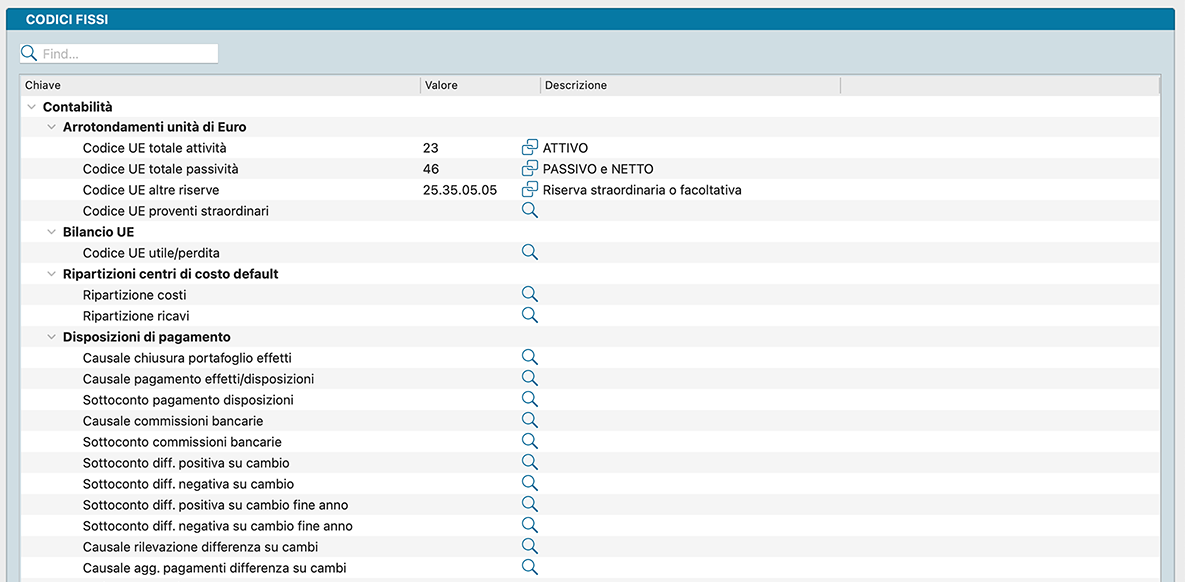Click lookup magnifier for Causale chiusura portafoglio effetti
This screenshot has height=582, width=1185.
tap(530, 358)
